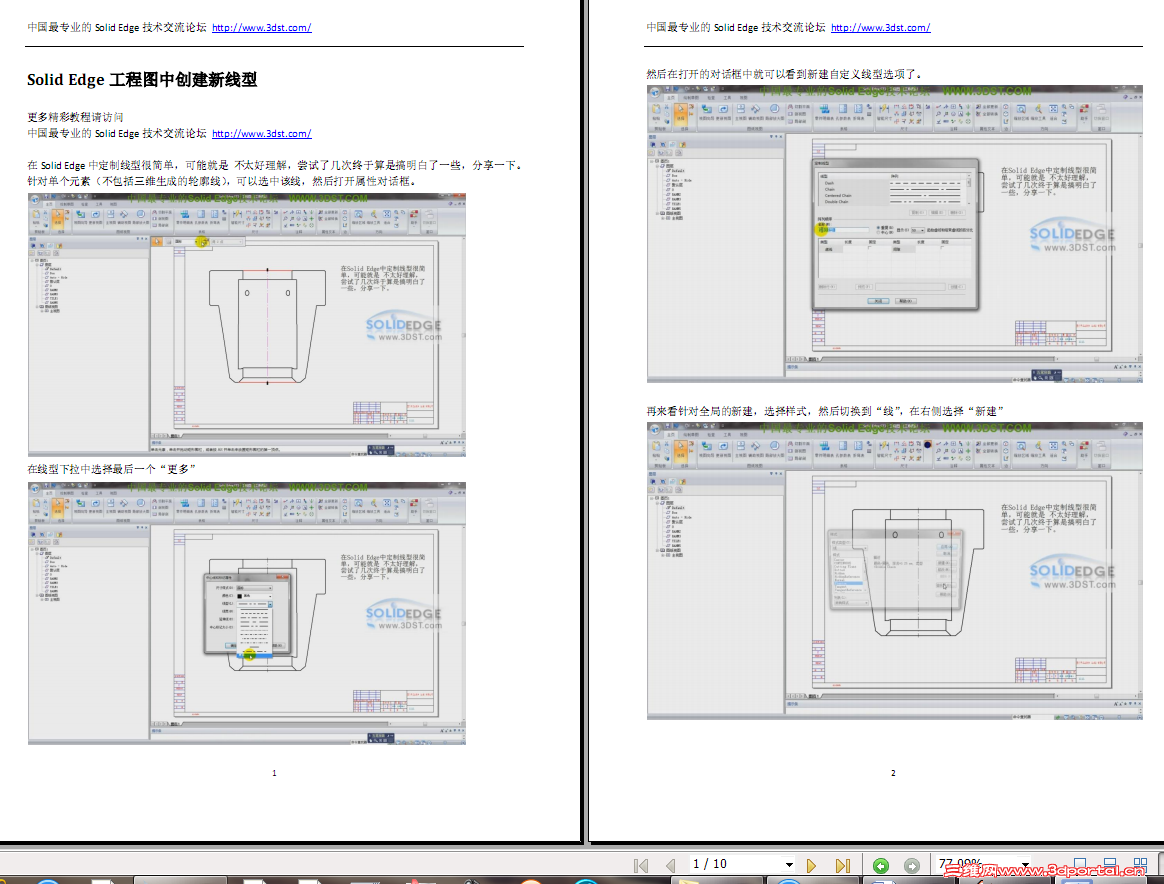Go to the previous page

pos(671,865)
